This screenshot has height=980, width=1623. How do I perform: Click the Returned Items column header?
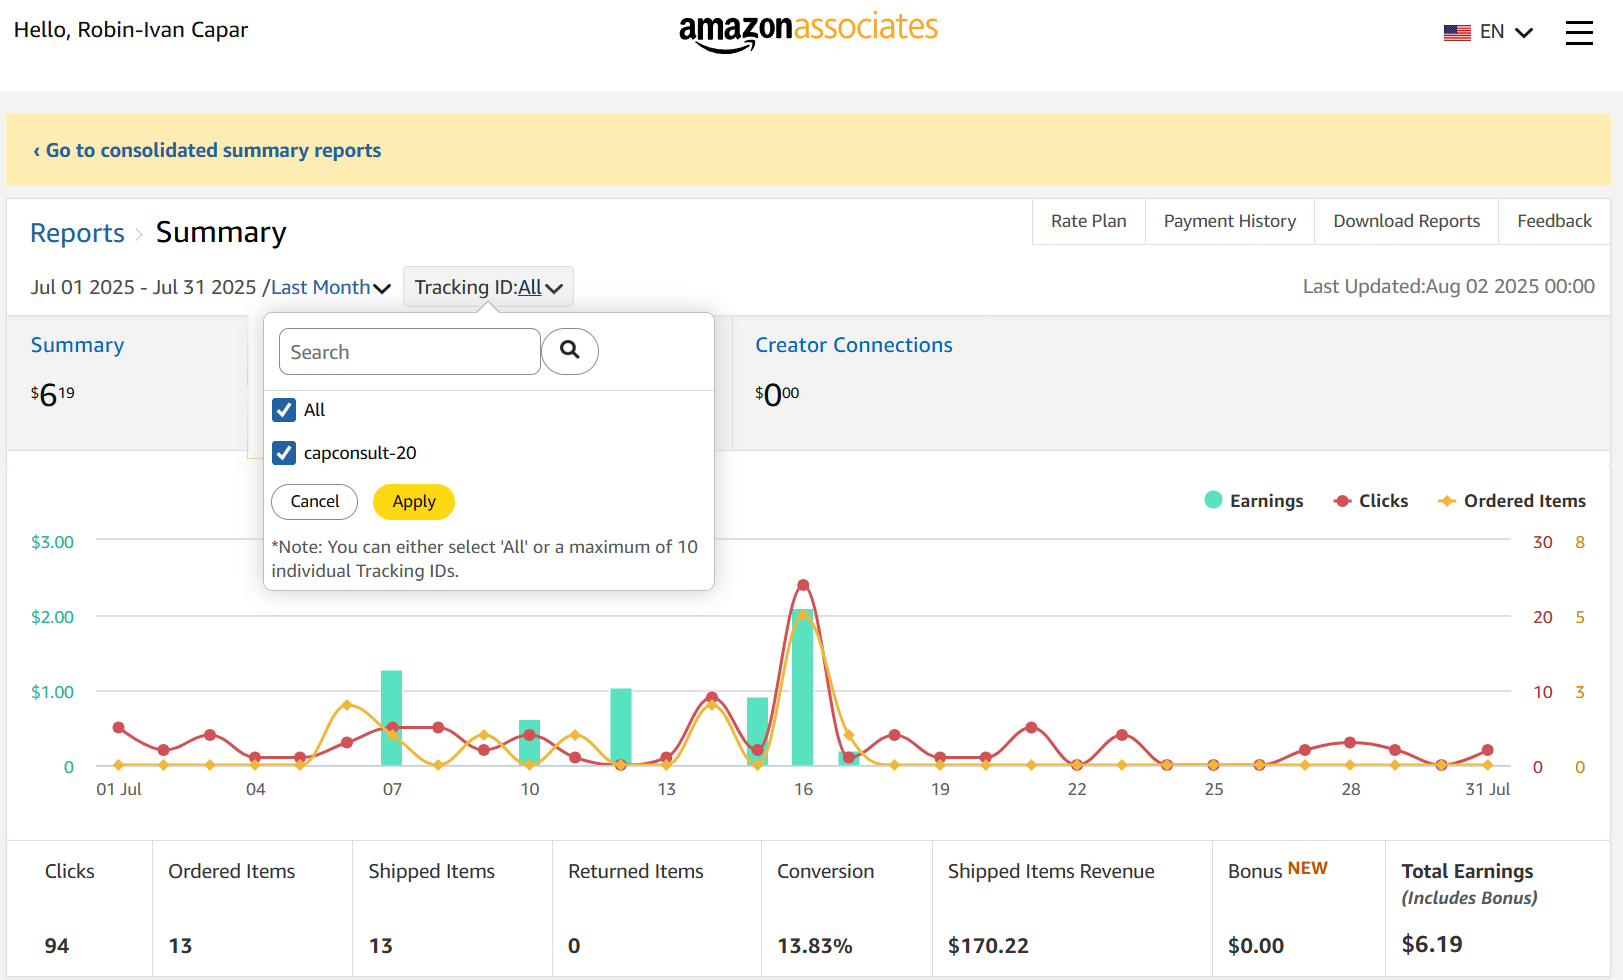[636, 871]
